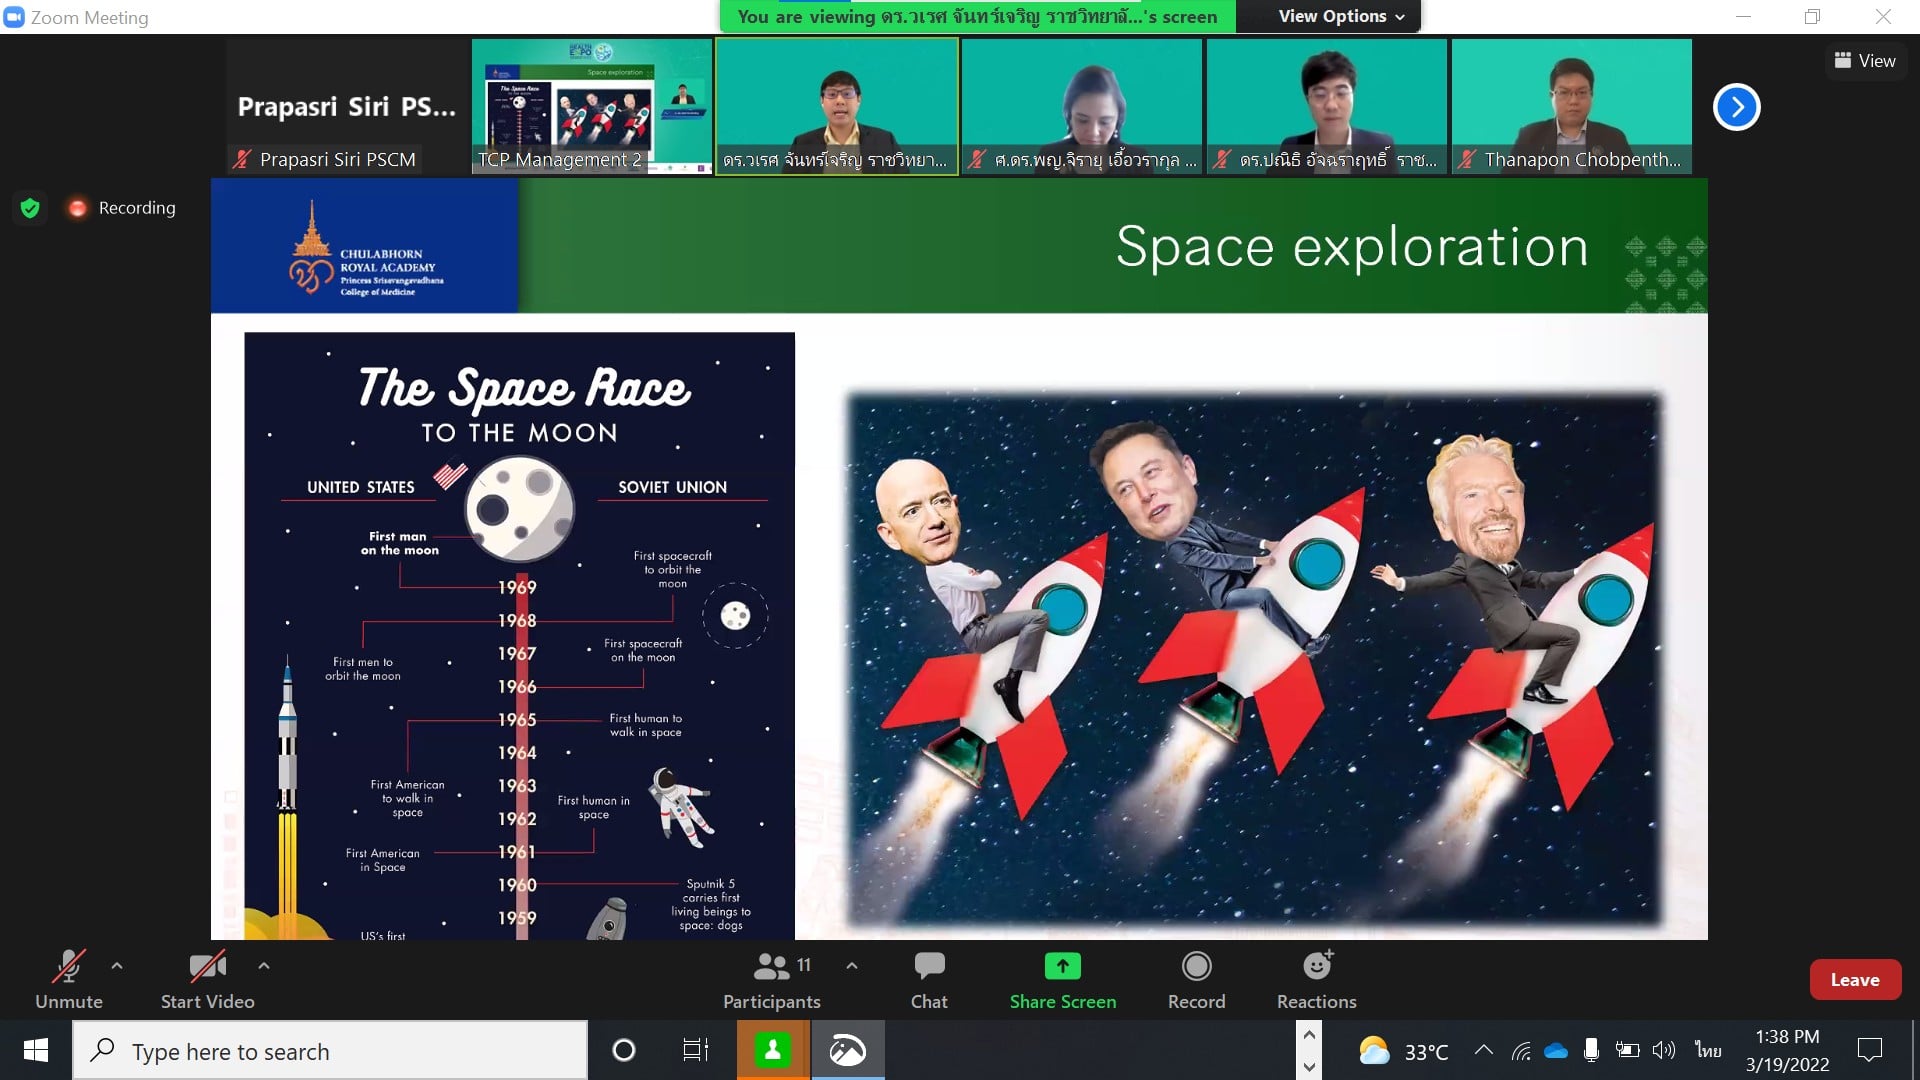Open the Windows Start menu

click(x=36, y=1050)
